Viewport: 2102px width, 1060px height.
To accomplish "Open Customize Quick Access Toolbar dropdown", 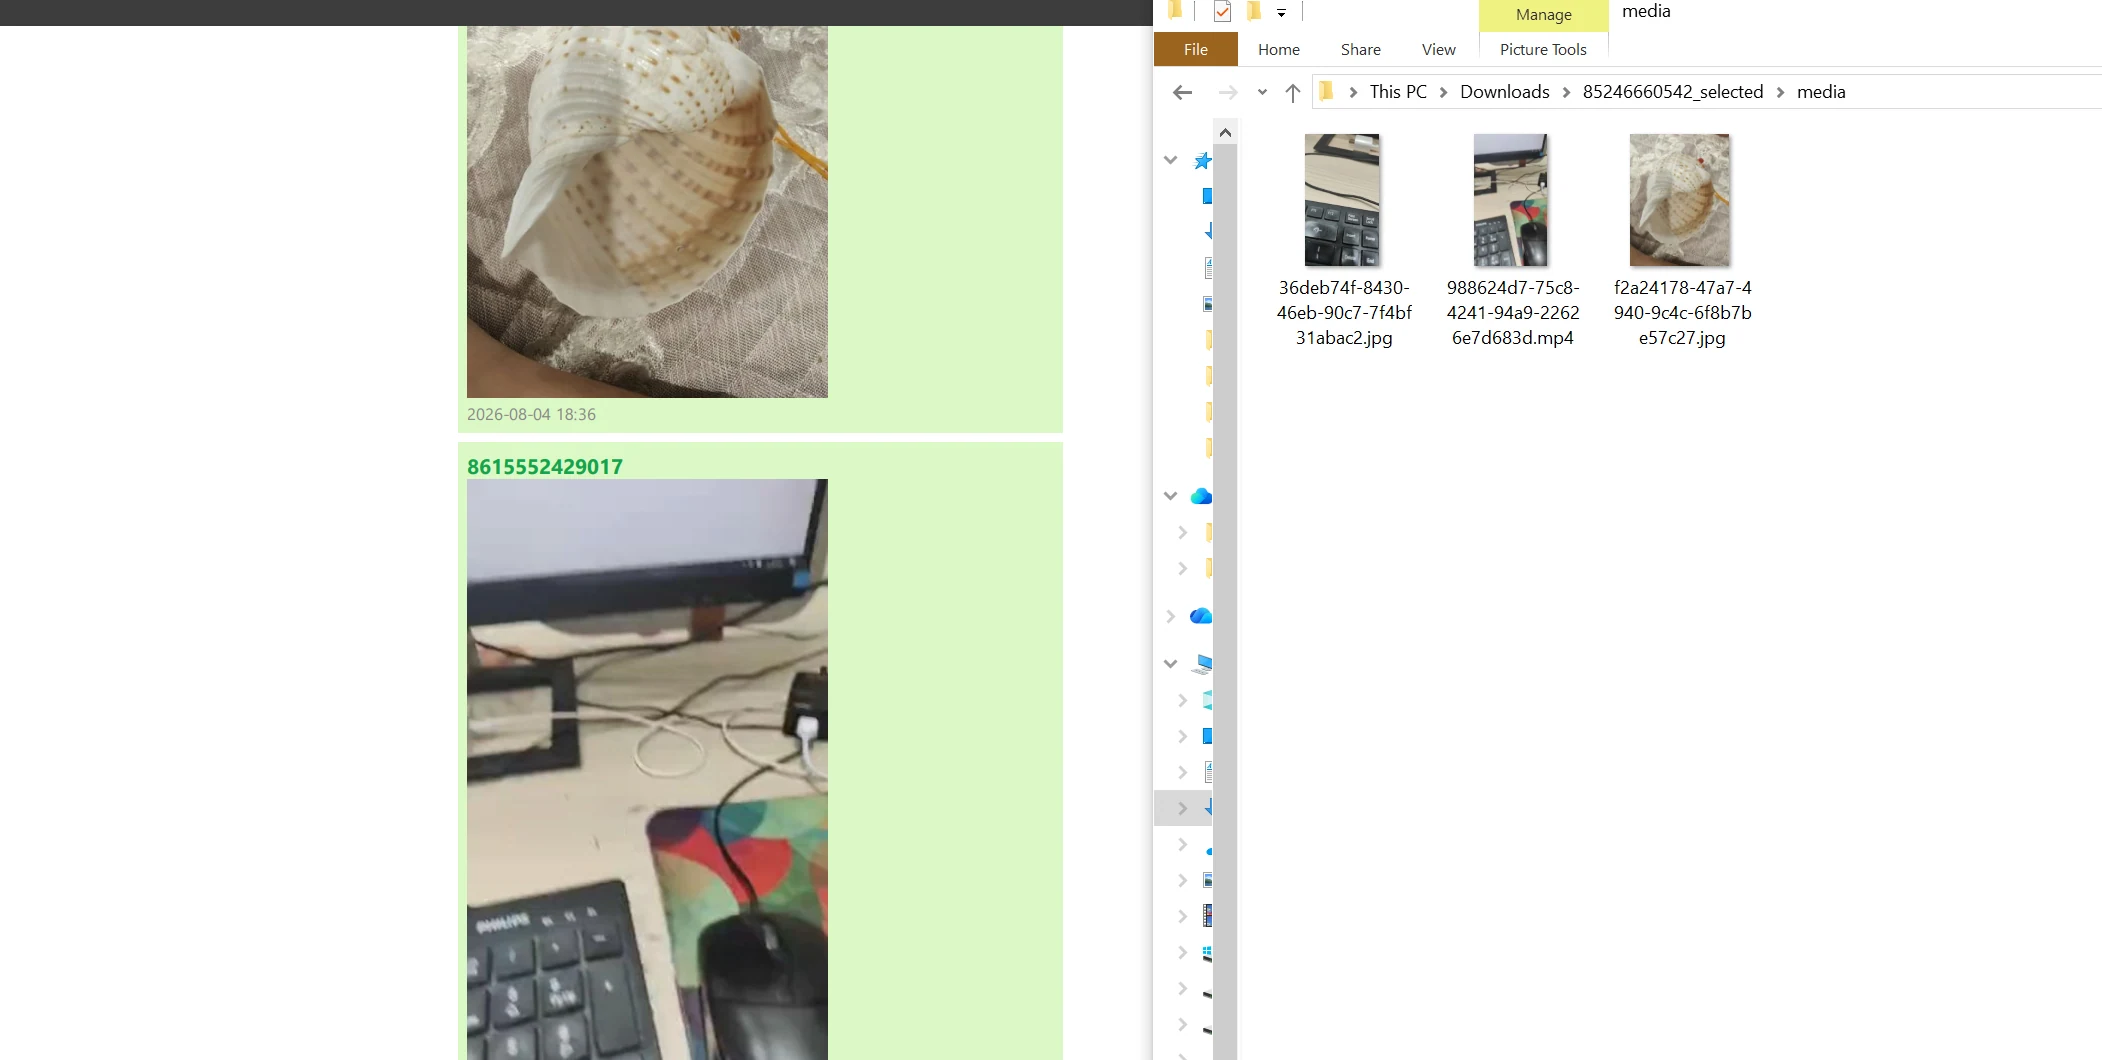I will coord(1281,13).
